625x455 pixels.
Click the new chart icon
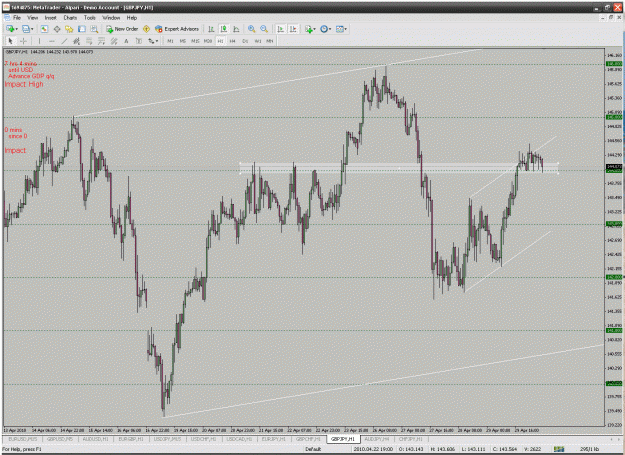coord(10,29)
